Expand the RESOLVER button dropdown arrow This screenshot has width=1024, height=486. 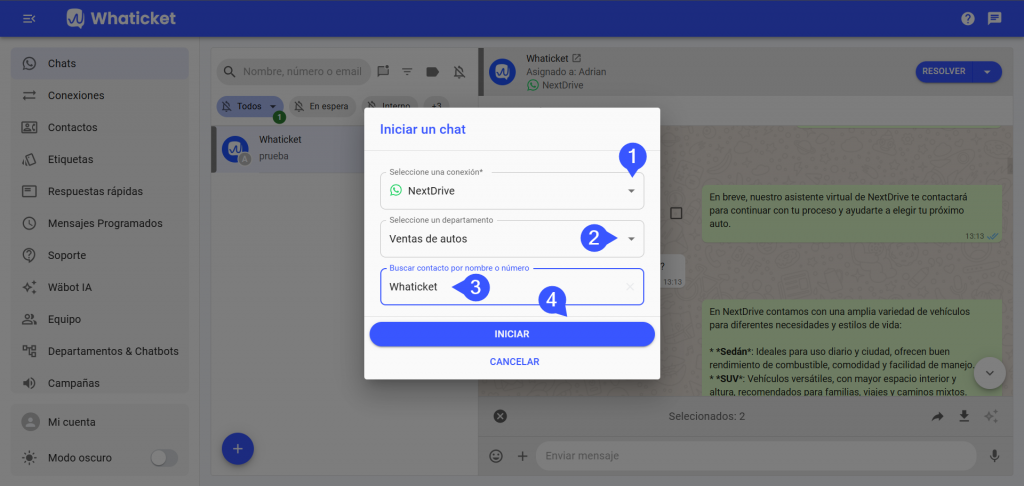tap(987, 72)
